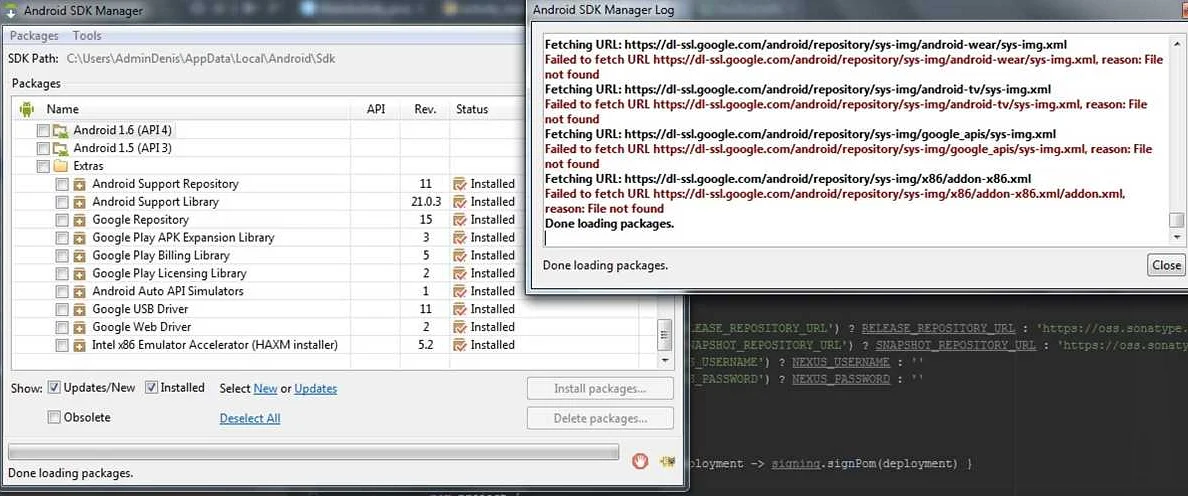Check the Android 1.6 (API 4) checkbox

point(43,130)
